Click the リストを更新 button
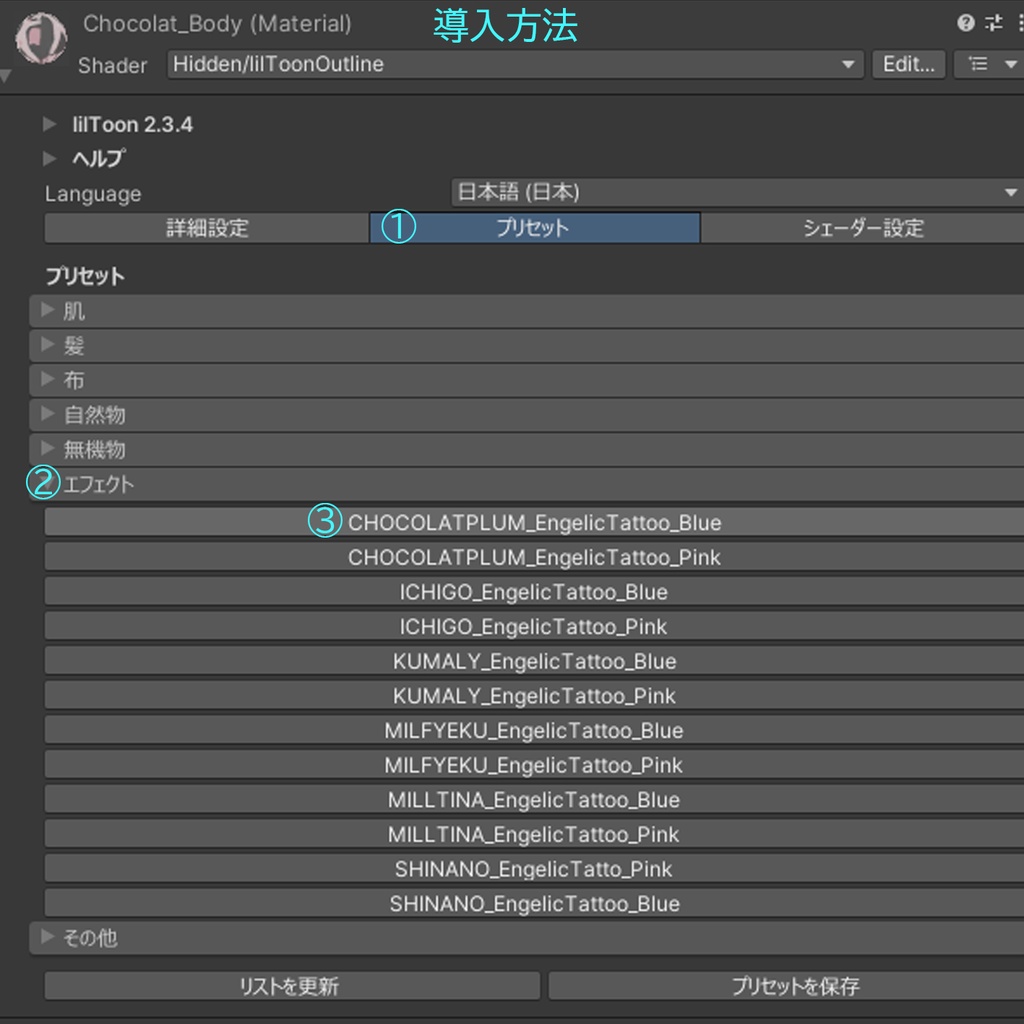 (x=292, y=985)
